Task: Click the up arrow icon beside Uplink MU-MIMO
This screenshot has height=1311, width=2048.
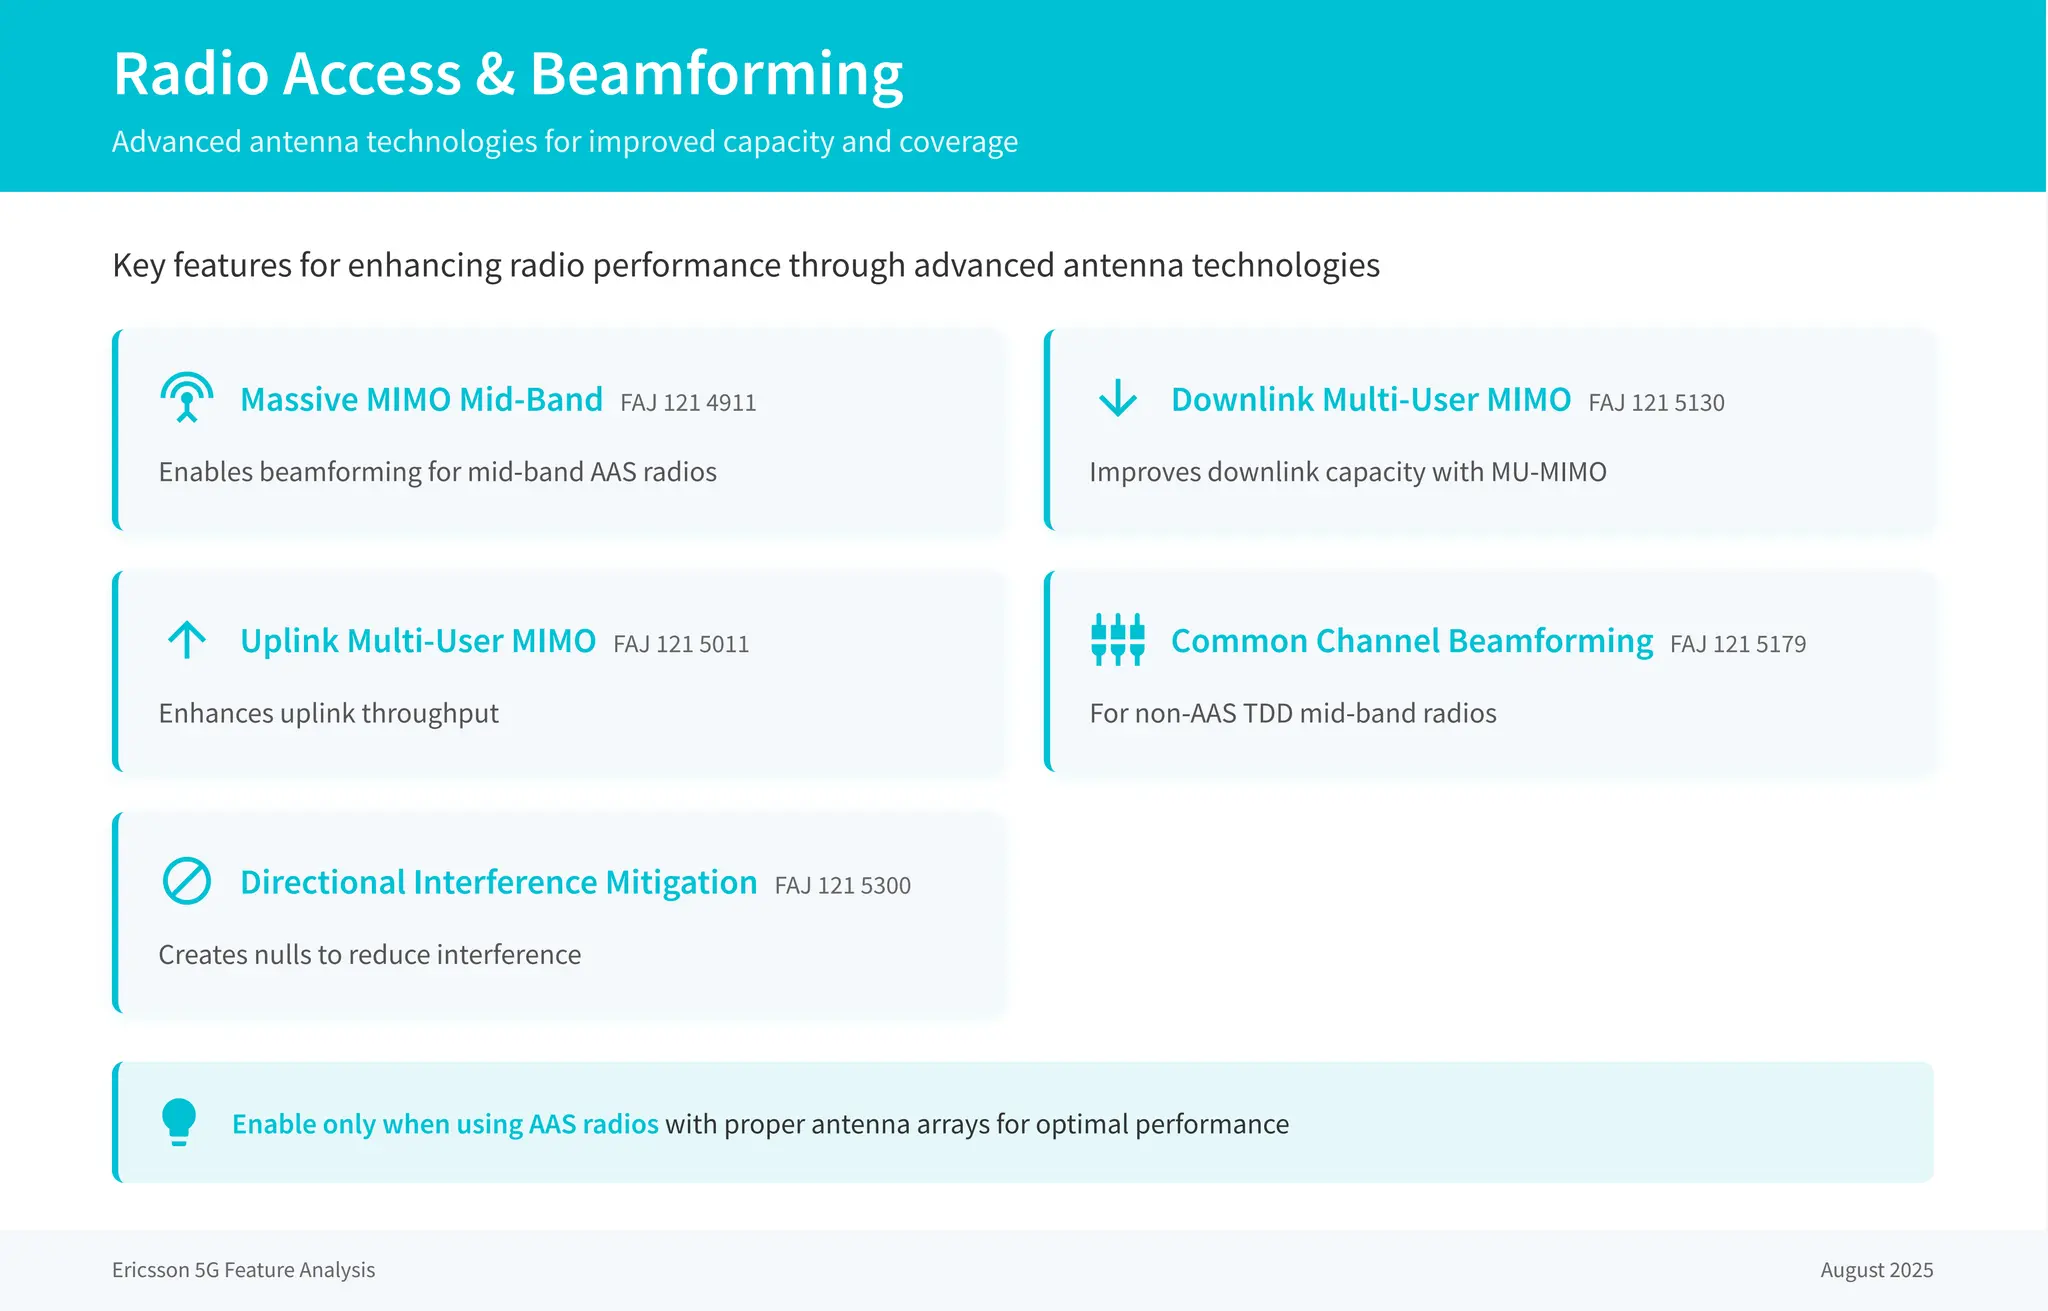Action: [187, 640]
